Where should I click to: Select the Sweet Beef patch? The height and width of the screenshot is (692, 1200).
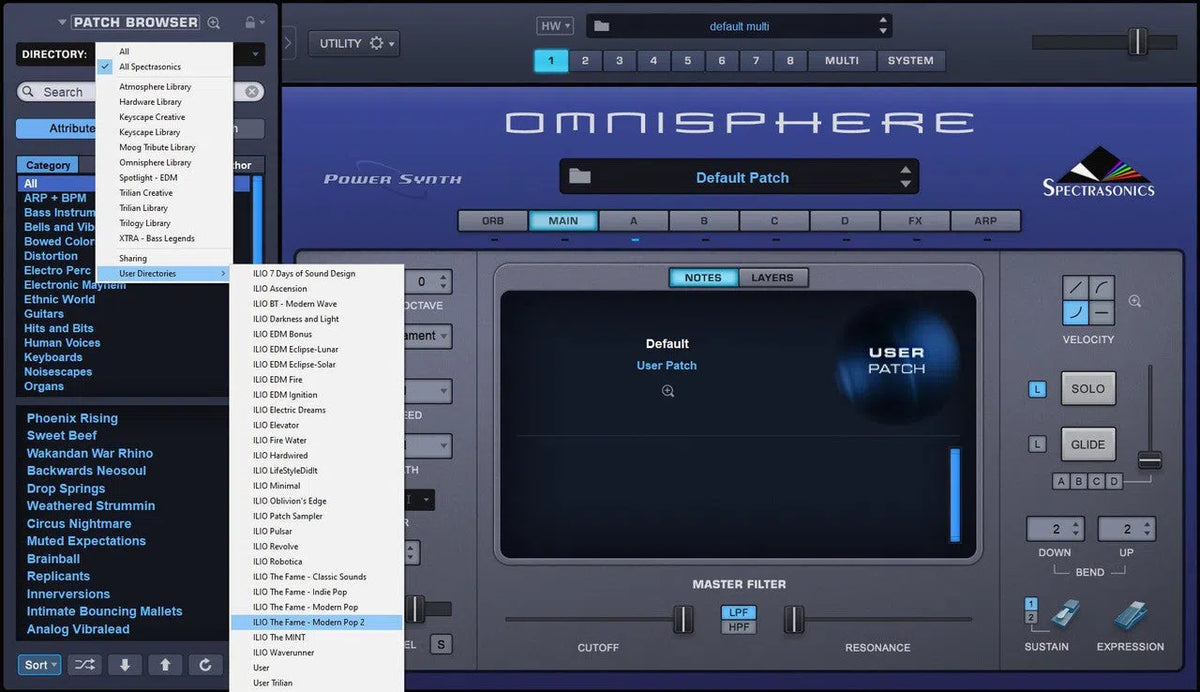(62, 436)
